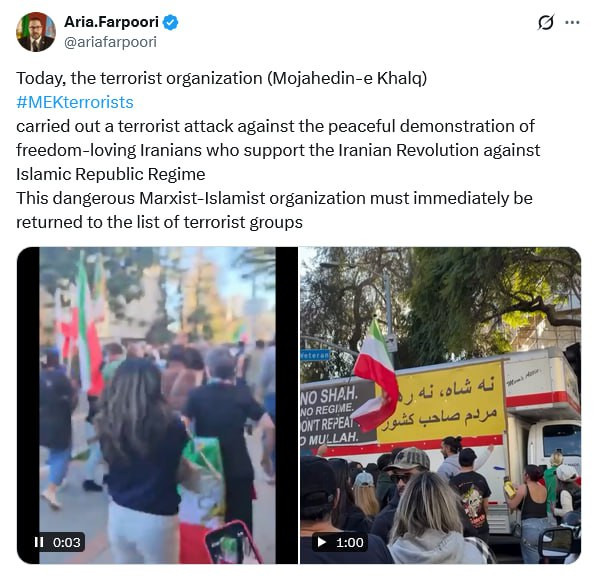
Task: Click the 1:00 duration label on the right video
Action: point(349,542)
